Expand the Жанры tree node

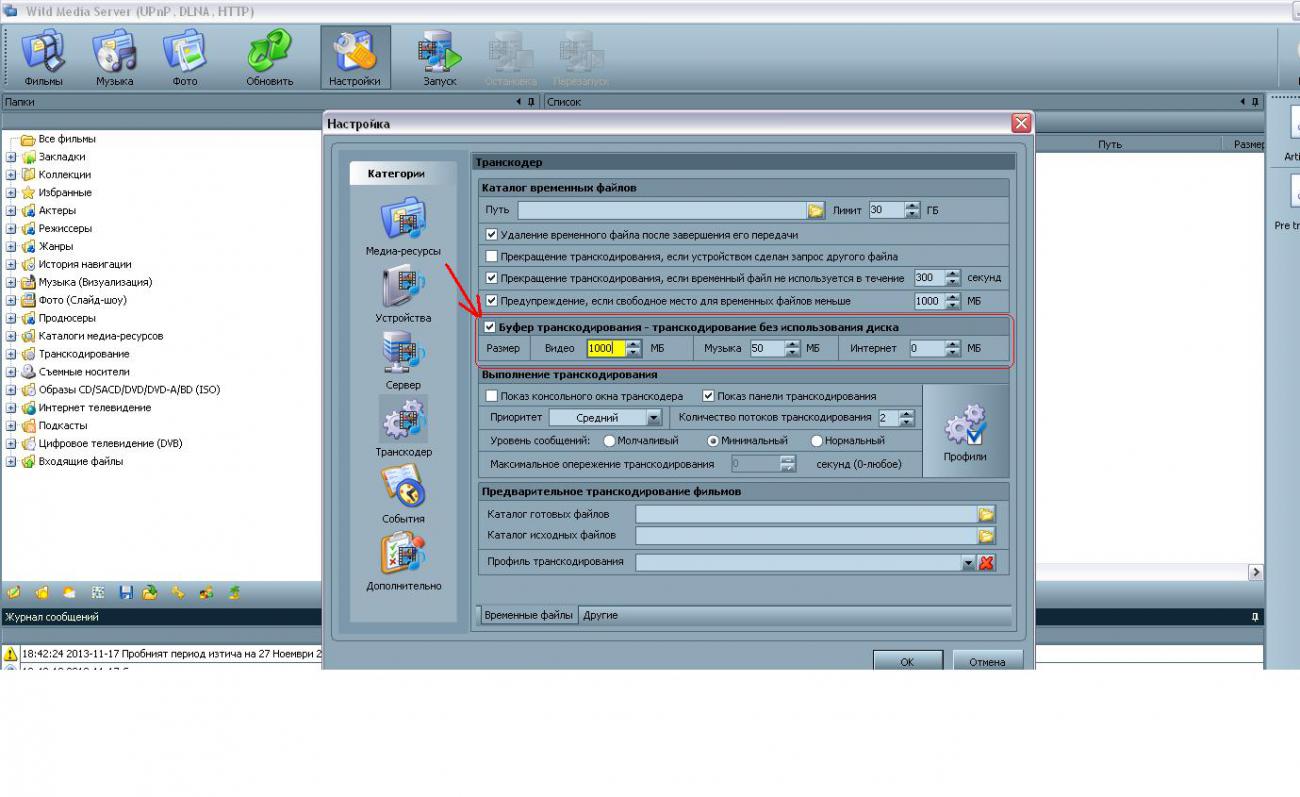(x=11, y=247)
